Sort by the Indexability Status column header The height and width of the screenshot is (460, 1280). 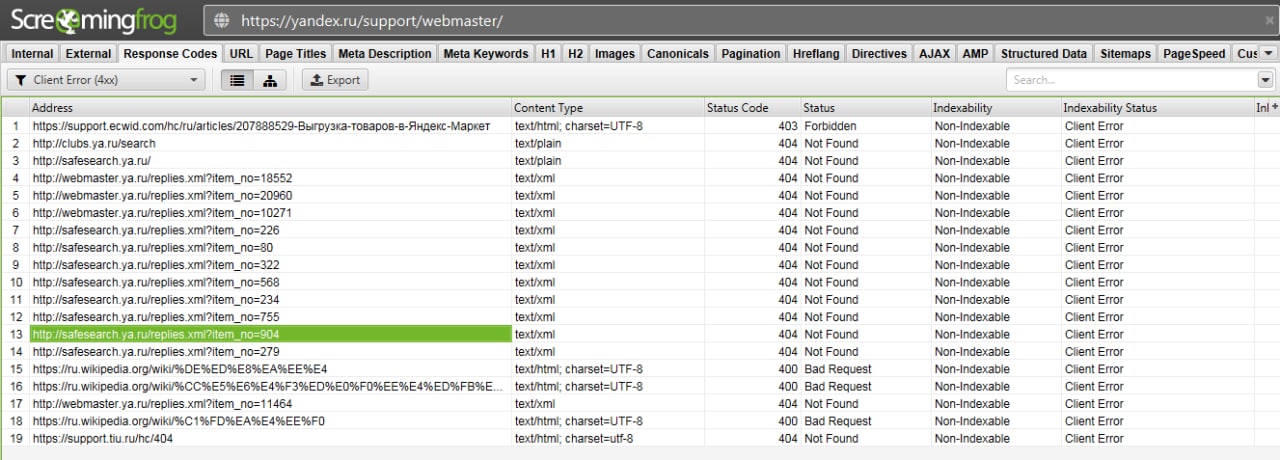pos(1157,108)
